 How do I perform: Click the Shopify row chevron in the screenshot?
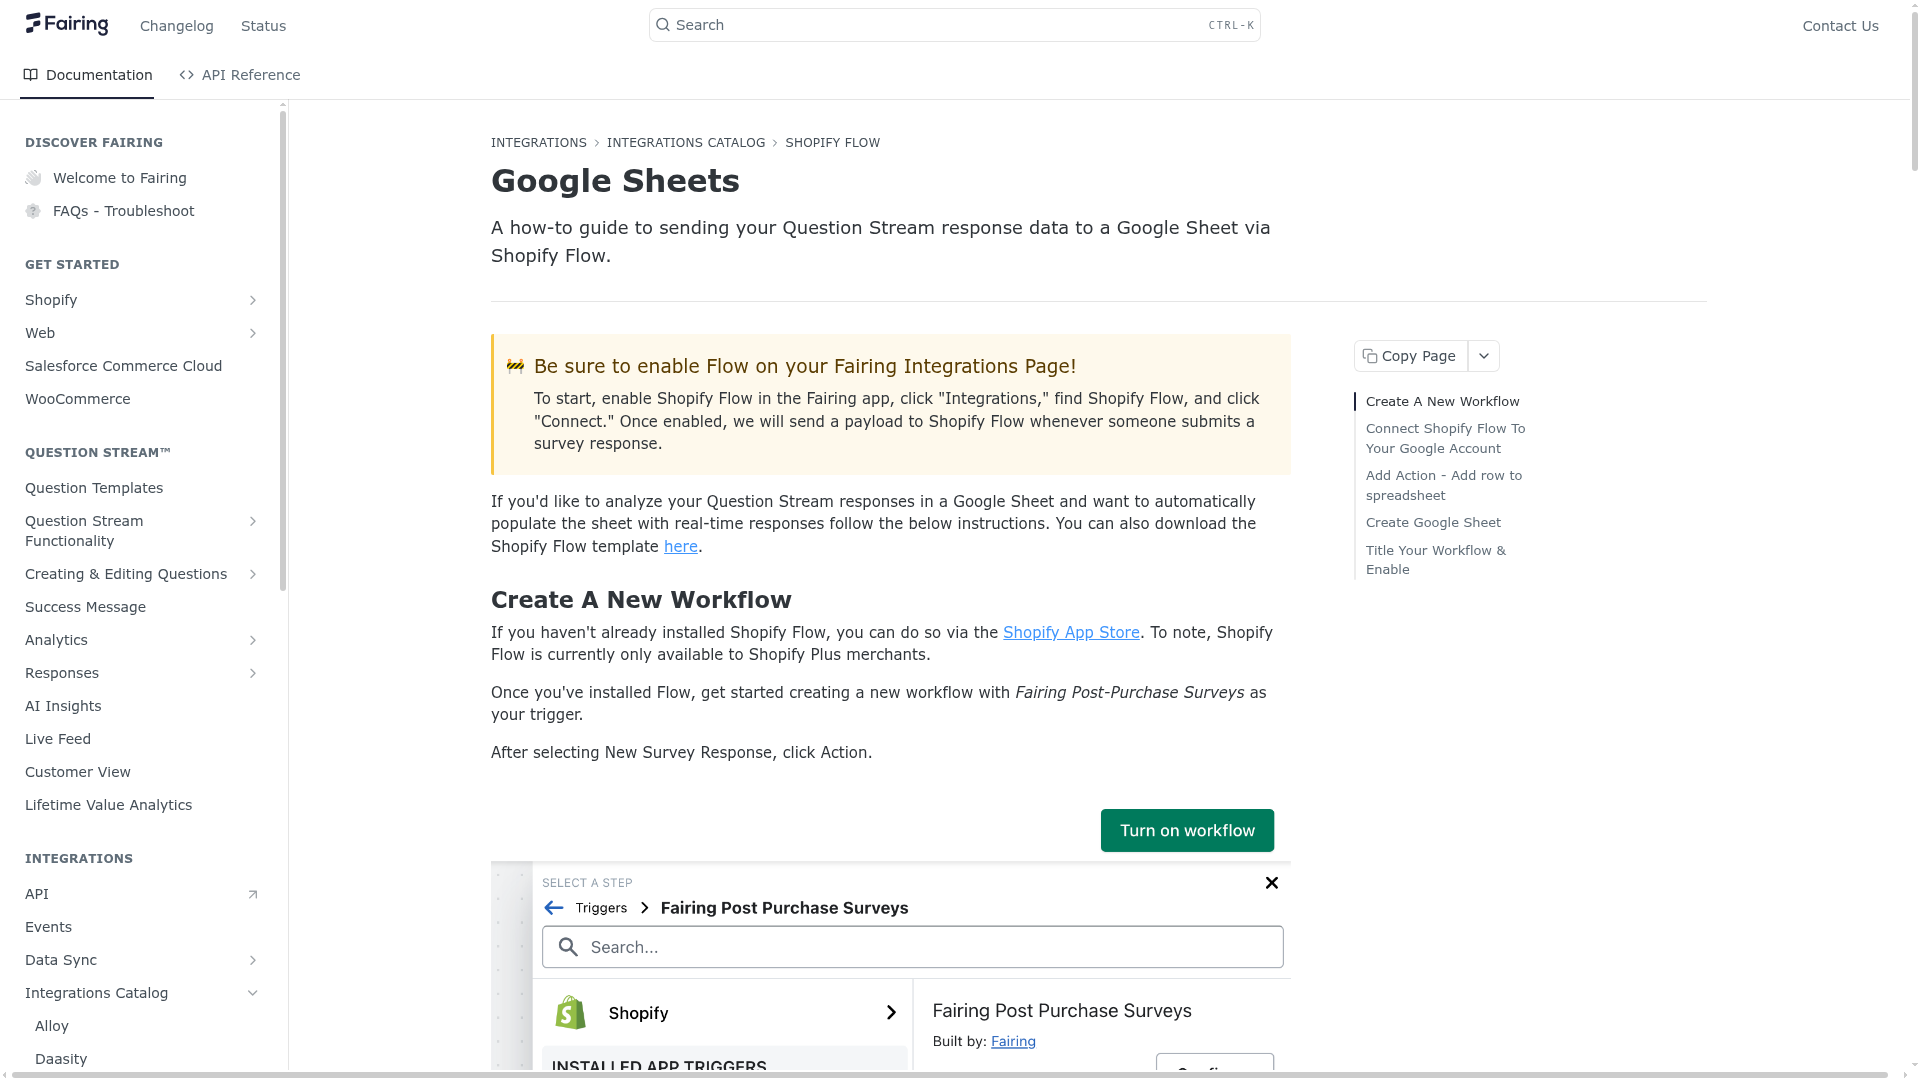tap(891, 1013)
